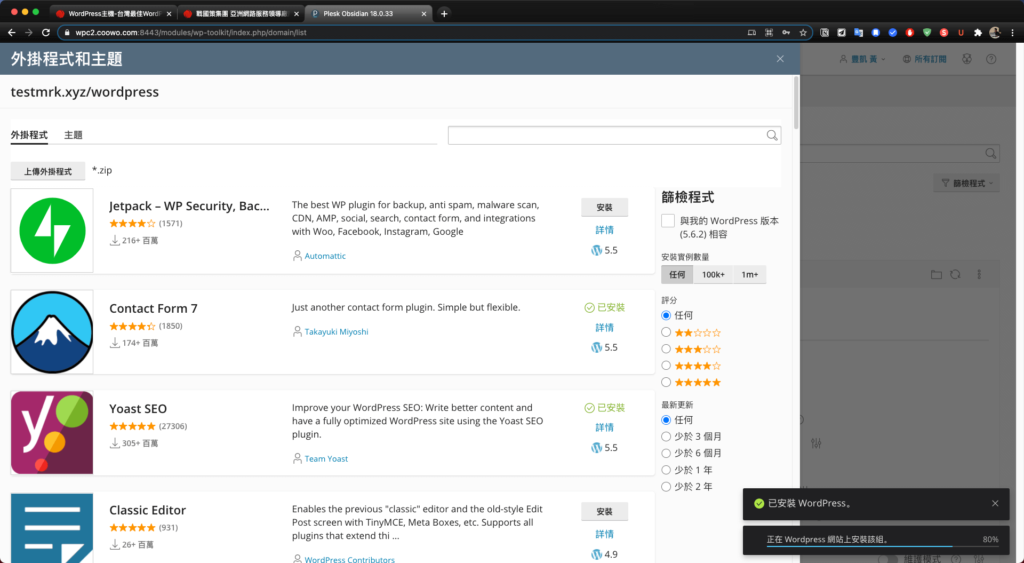This screenshot has height=563, width=1024.
Task: Click the password key icon in address bar
Action: pyautogui.click(x=786, y=32)
